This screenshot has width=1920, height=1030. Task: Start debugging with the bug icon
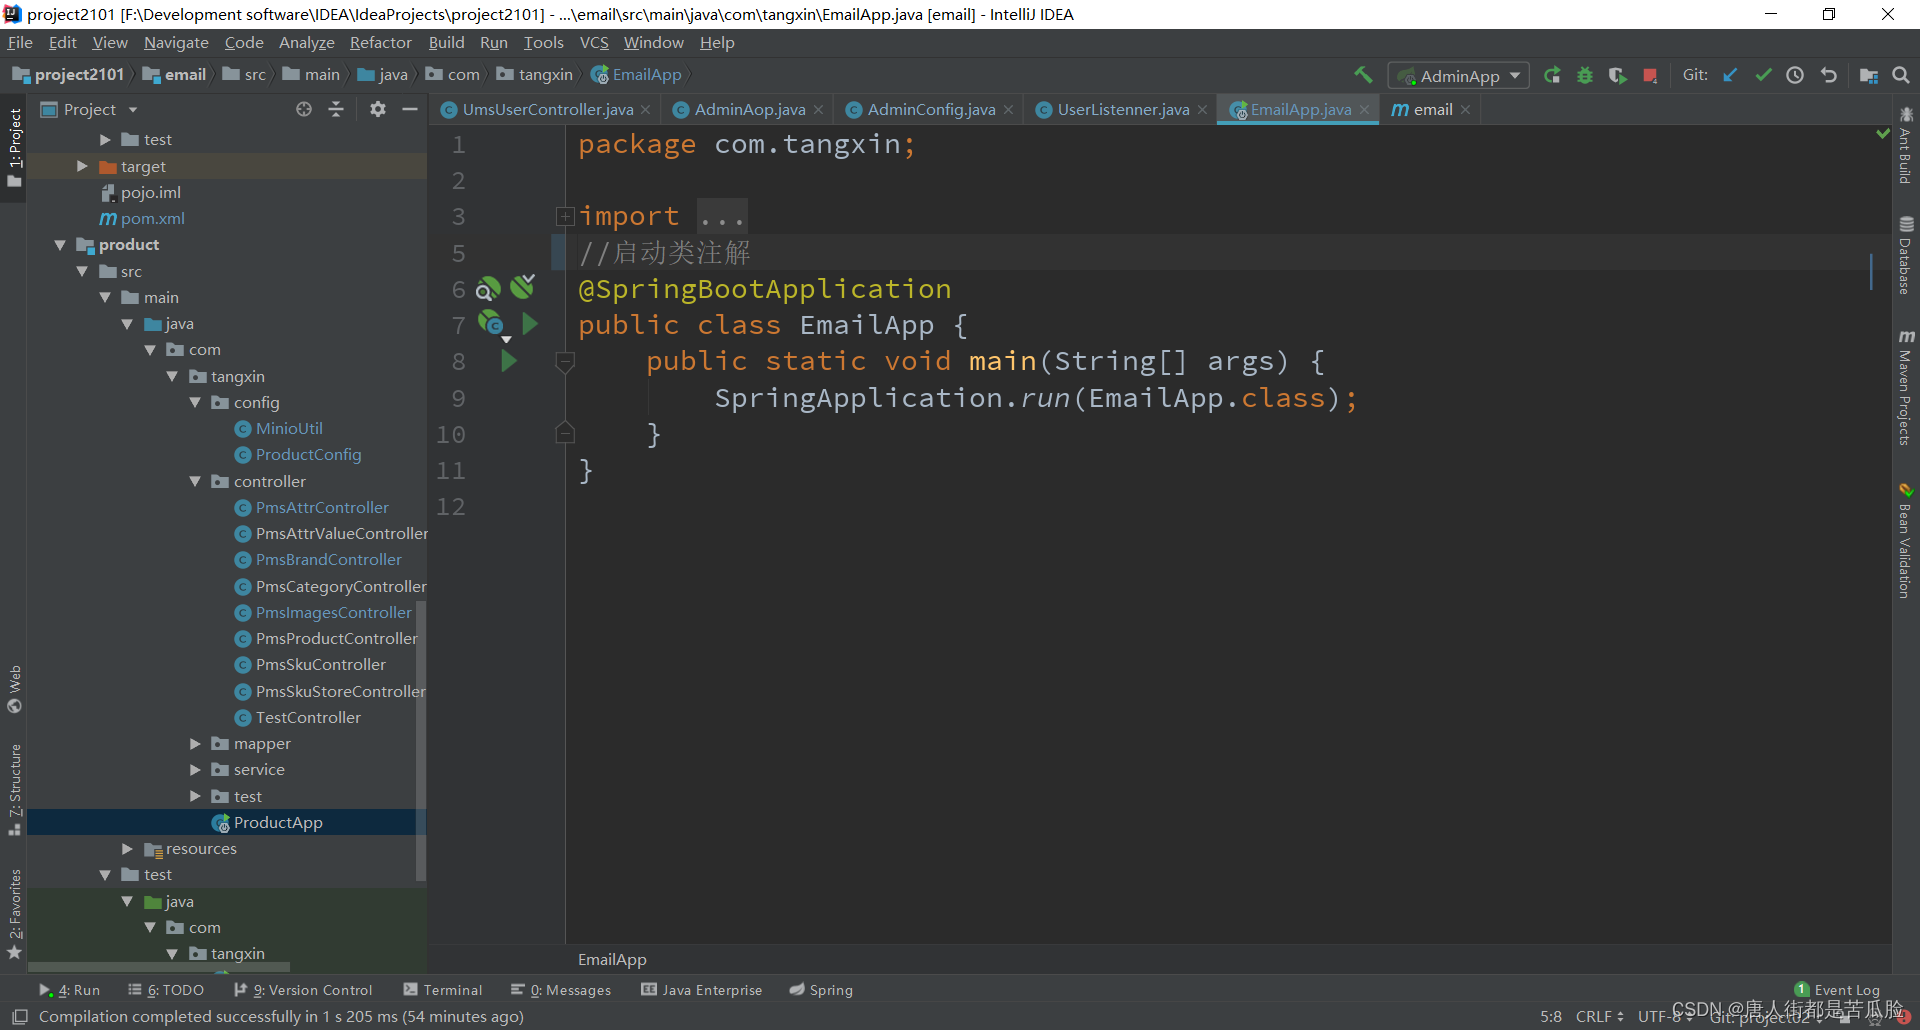click(1585, 76)
